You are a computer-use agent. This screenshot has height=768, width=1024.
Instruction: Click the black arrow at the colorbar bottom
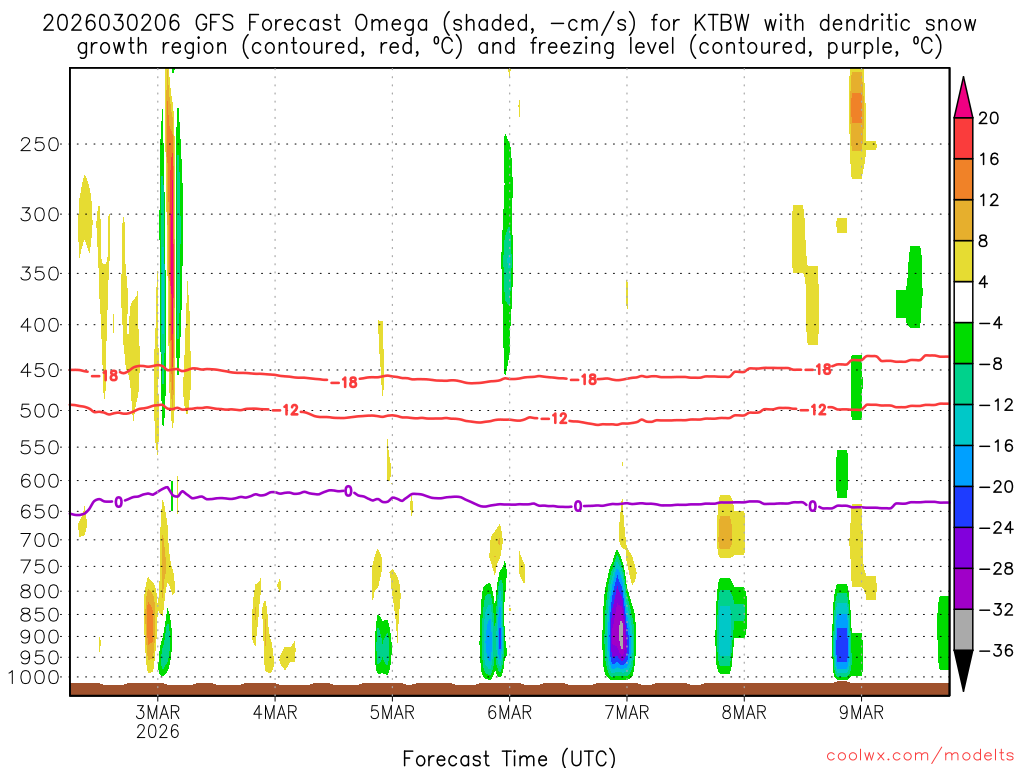(963, 671)
